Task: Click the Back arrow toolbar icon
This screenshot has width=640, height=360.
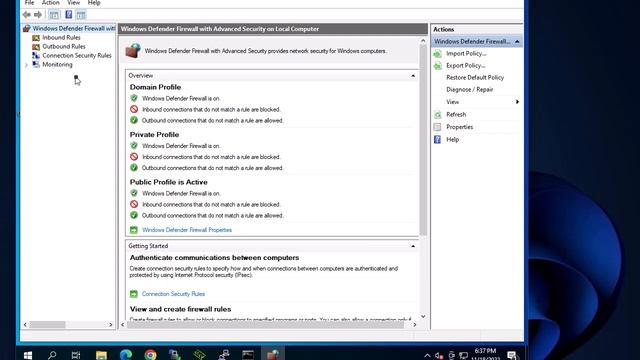Action: [27, 15]
